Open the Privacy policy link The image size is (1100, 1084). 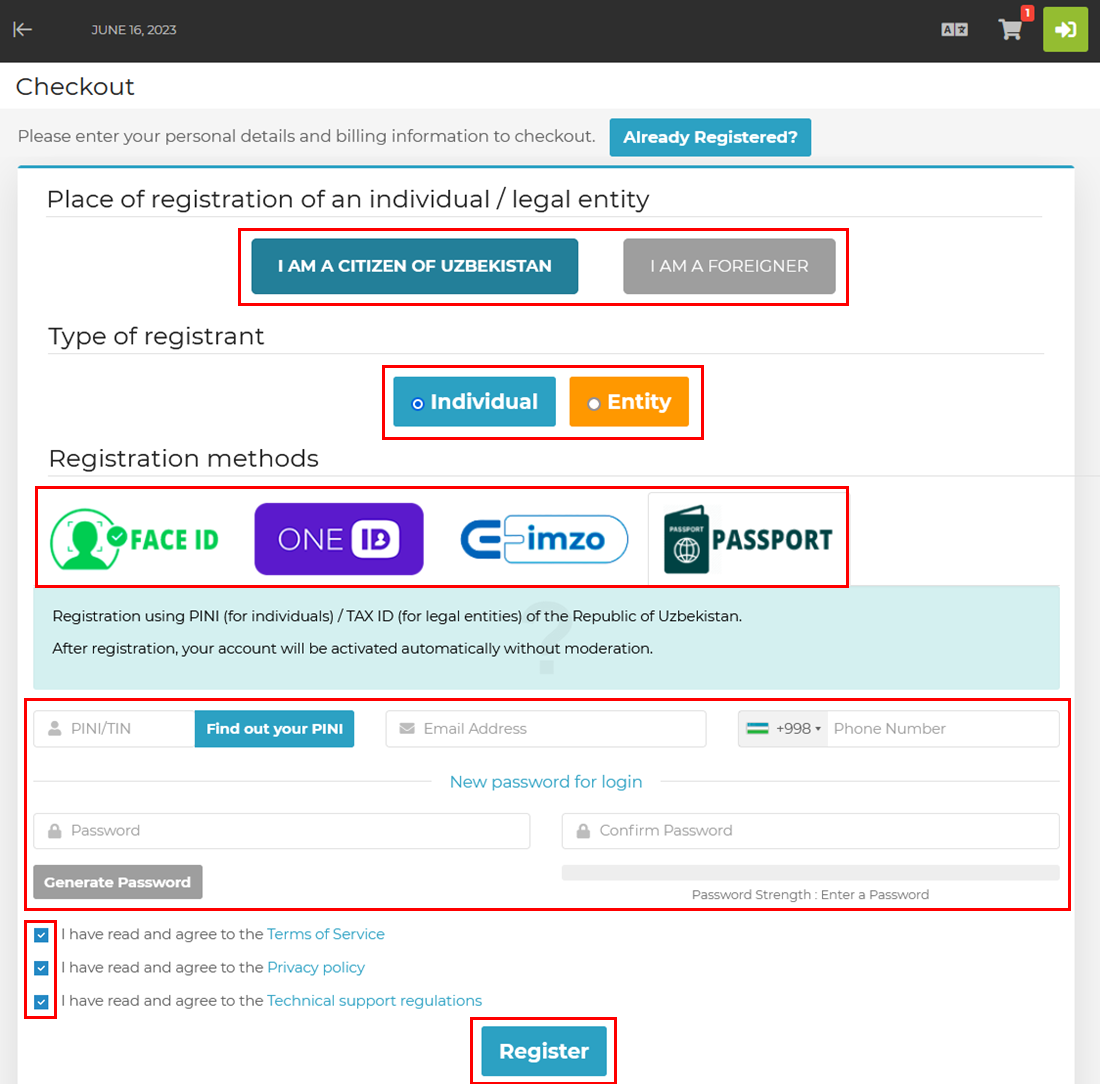pos(316,968)
